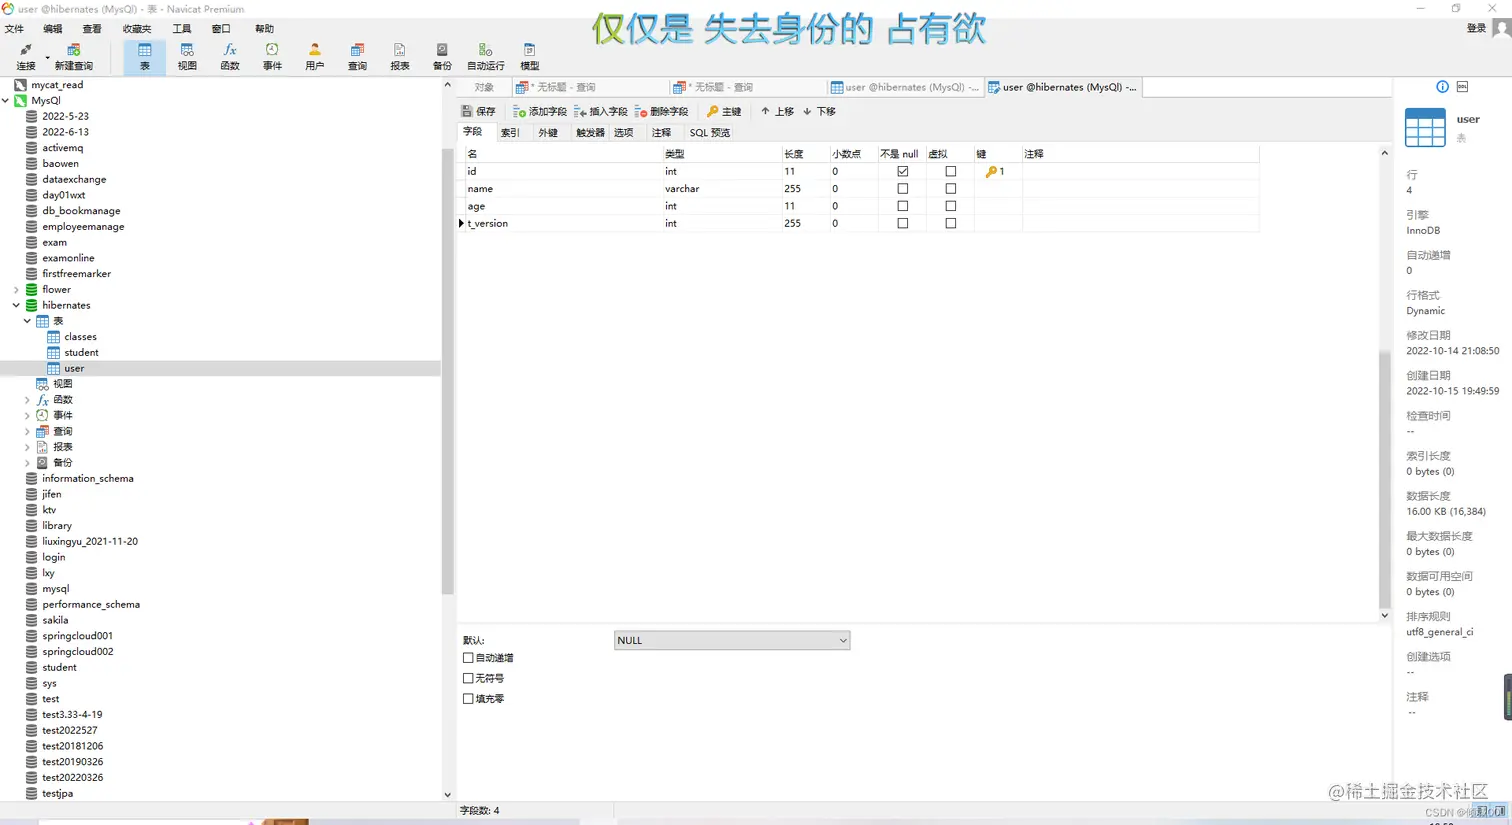Select the classes table in the tree
Screen dimensions: 1512x825
[x=80, y=337]
